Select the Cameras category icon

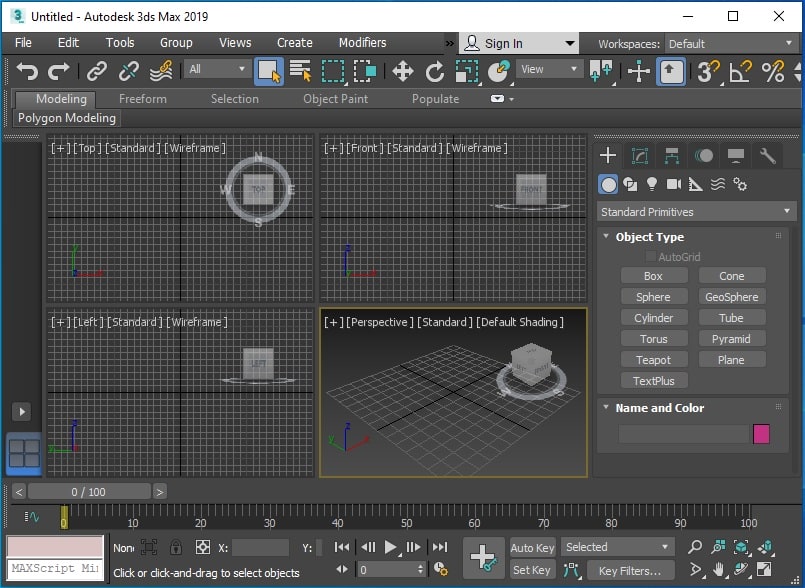674,184
